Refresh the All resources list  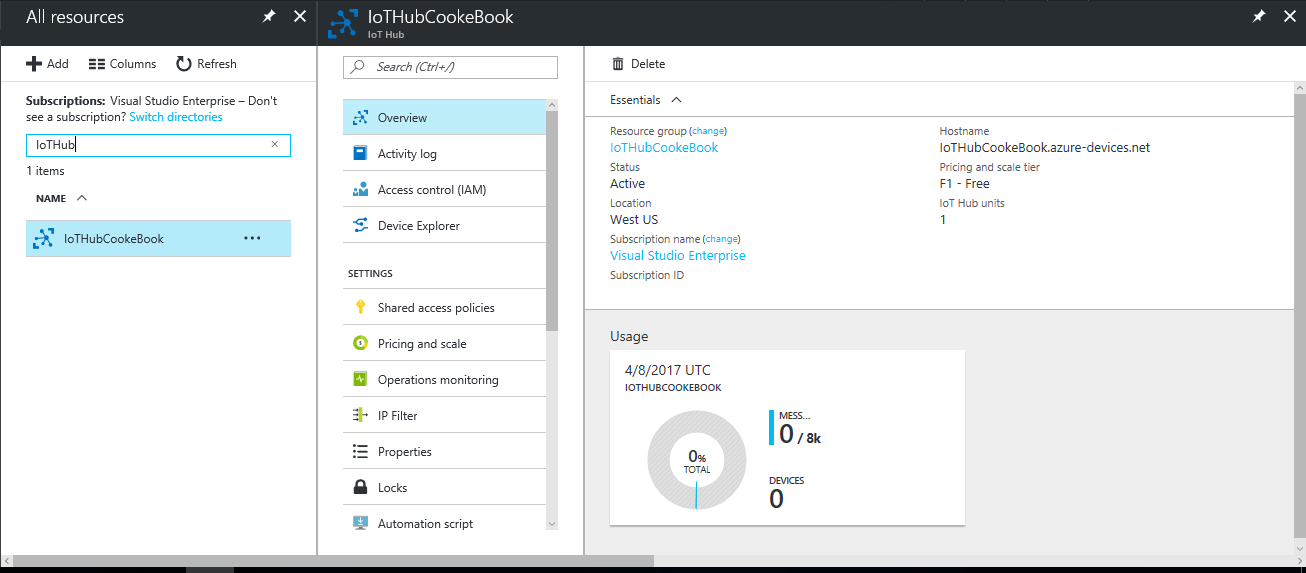tap(206, 64)
